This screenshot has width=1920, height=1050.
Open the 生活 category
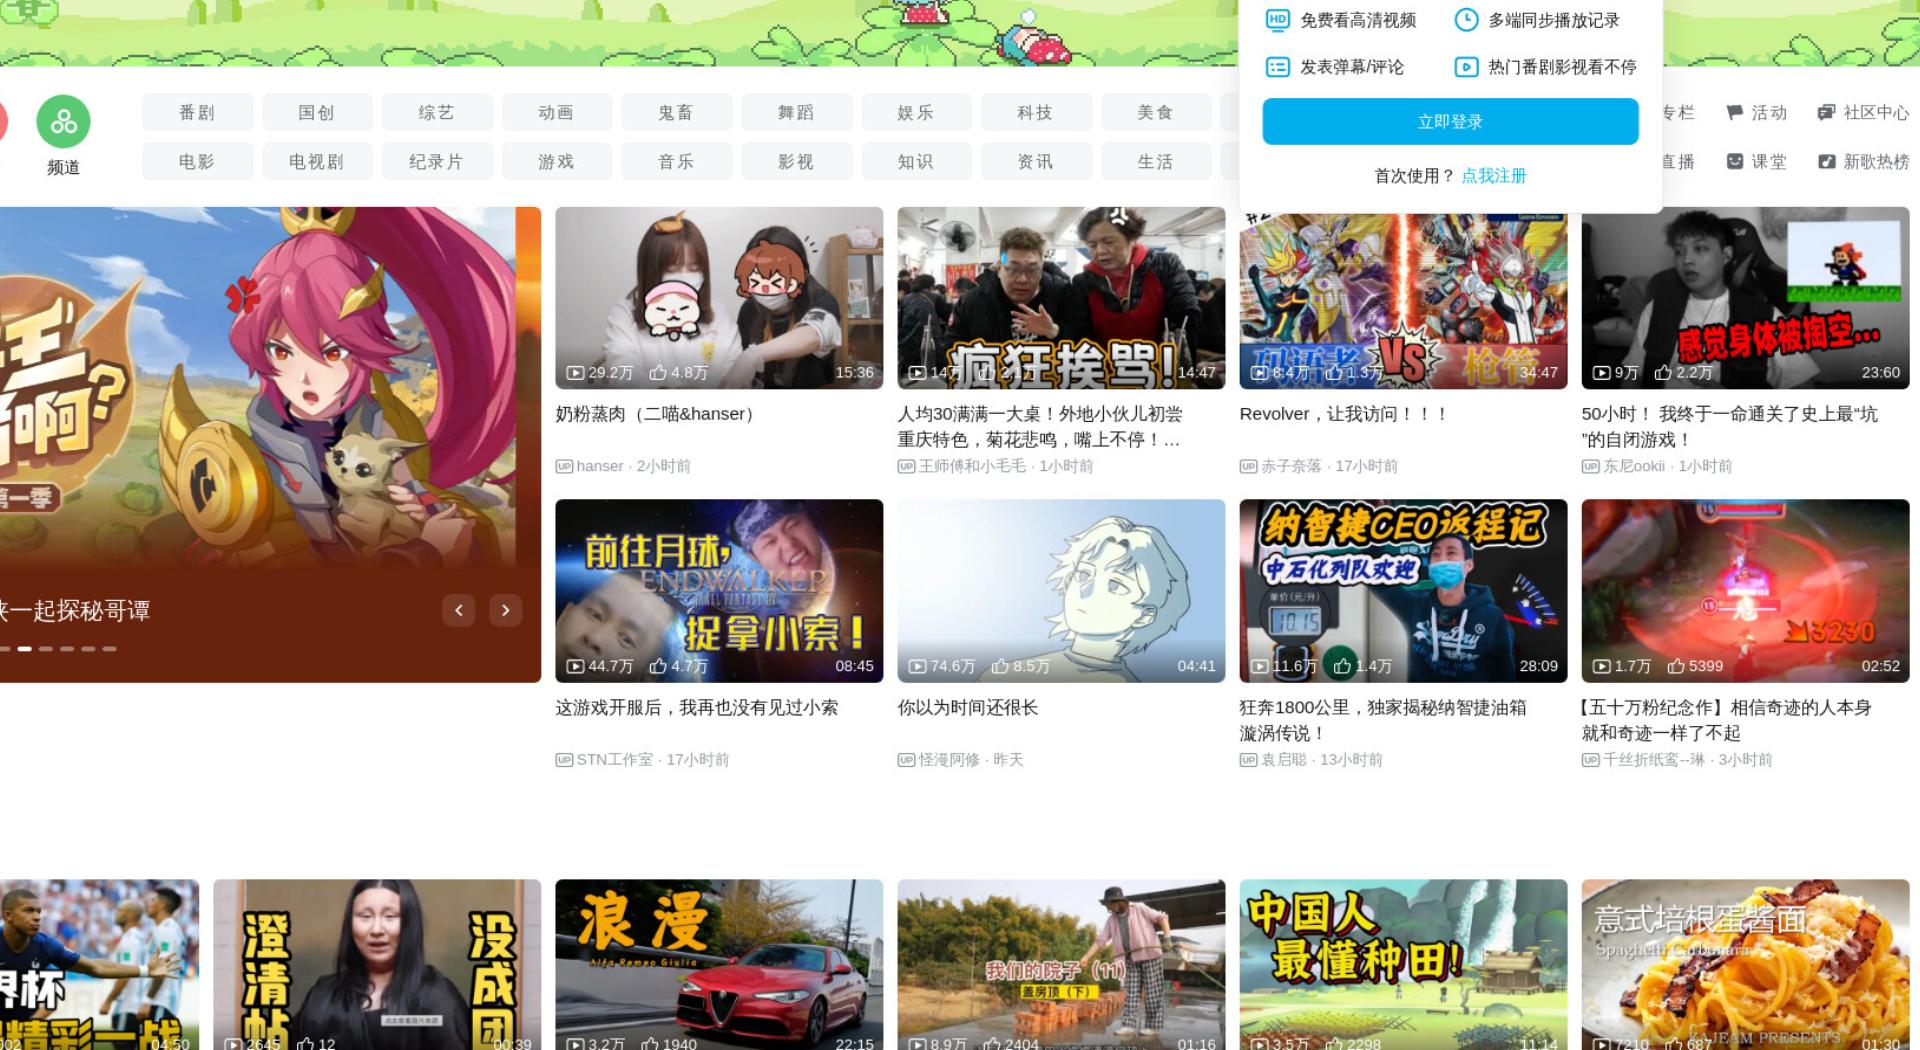pos(1156,161)
